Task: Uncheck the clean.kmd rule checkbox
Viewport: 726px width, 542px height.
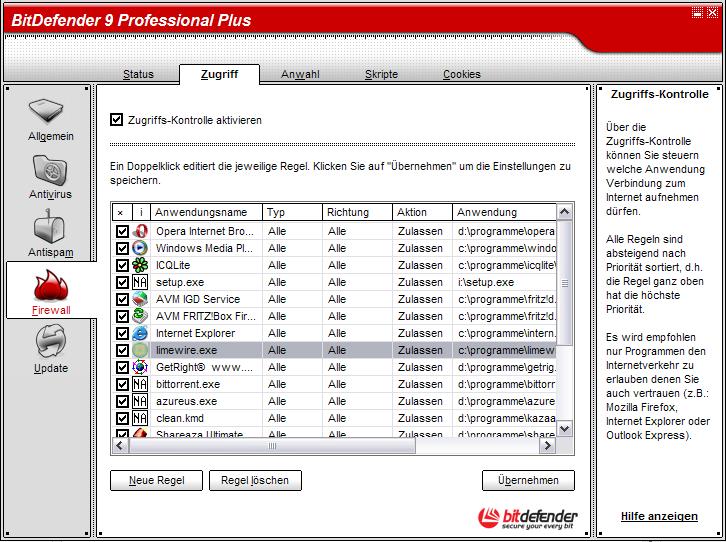Action: pos(122,418)
